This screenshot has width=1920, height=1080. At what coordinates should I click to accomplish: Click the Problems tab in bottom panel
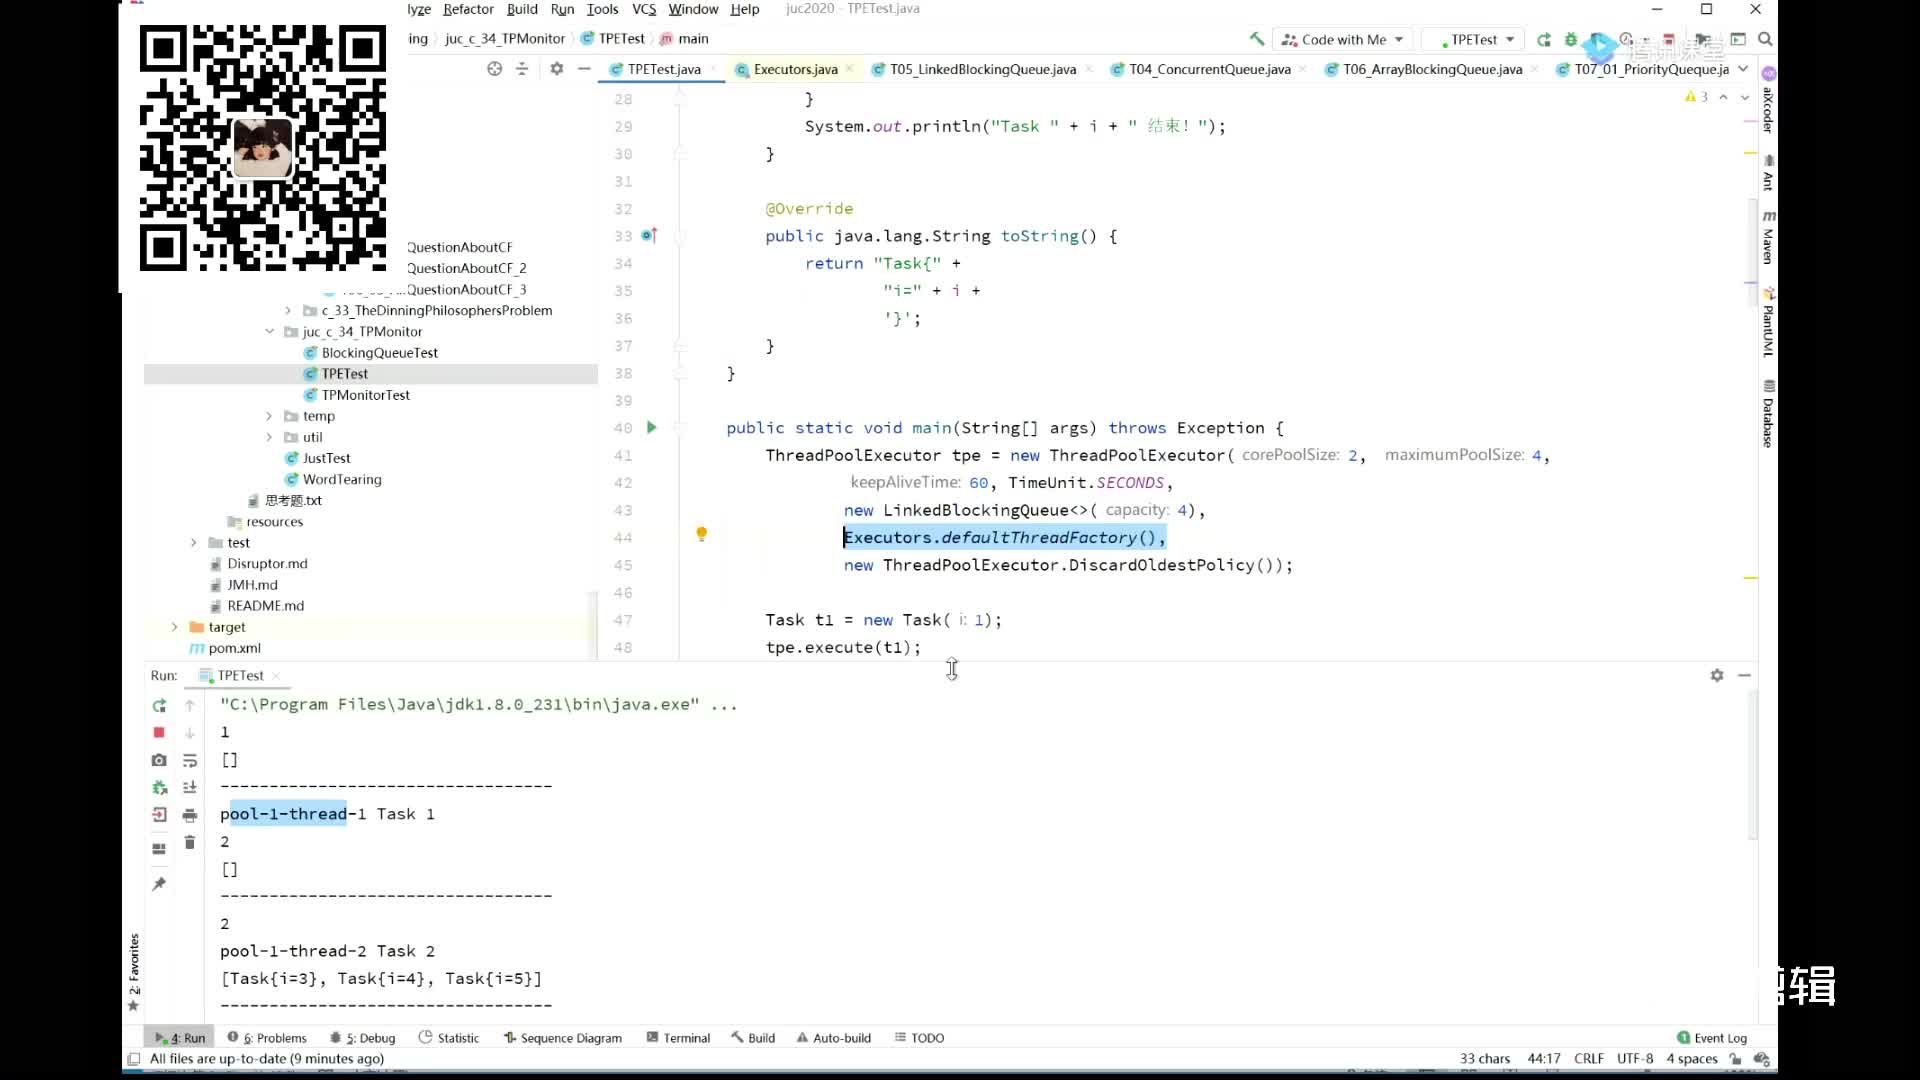pyautogui.click(x=274, y=1036)
